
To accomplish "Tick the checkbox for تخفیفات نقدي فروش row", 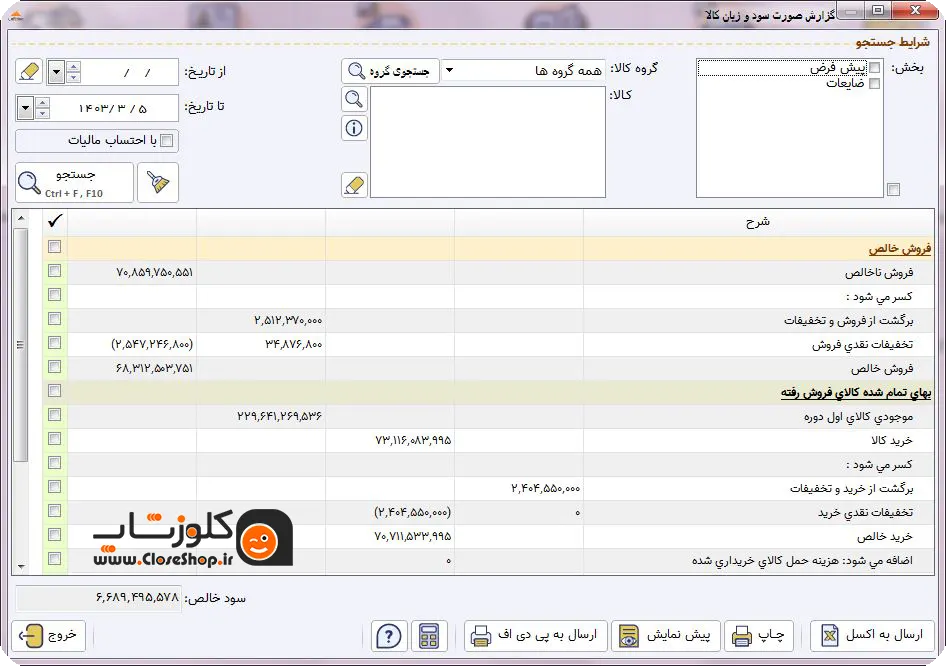I will (x=54, y=343).
